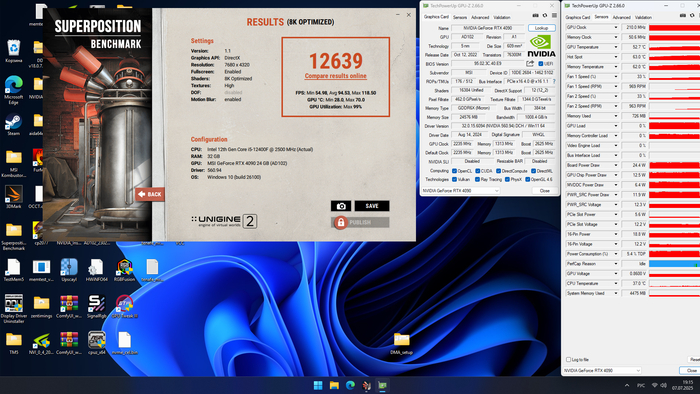Toggle the DirectCompute checkbox
Screen dimensions: 700x394
(498, 171)
